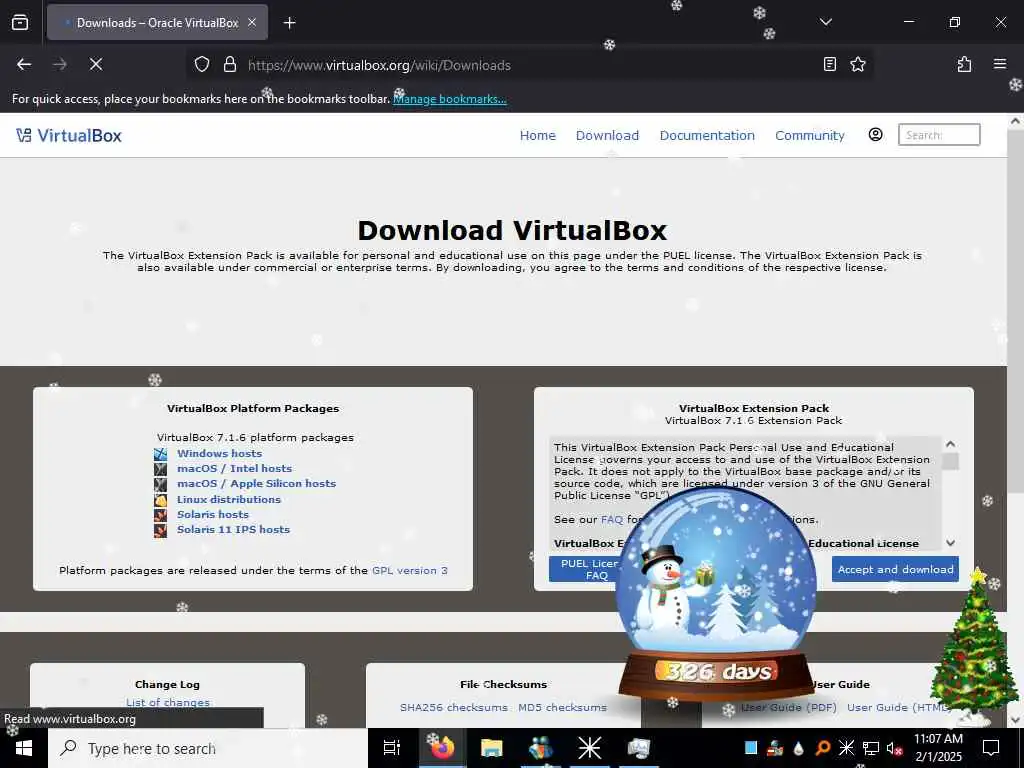Screen dimensions: 1024x768
Task: Open the GPL version 3 link
Action: pyautogui.click(x=409, y=570)
